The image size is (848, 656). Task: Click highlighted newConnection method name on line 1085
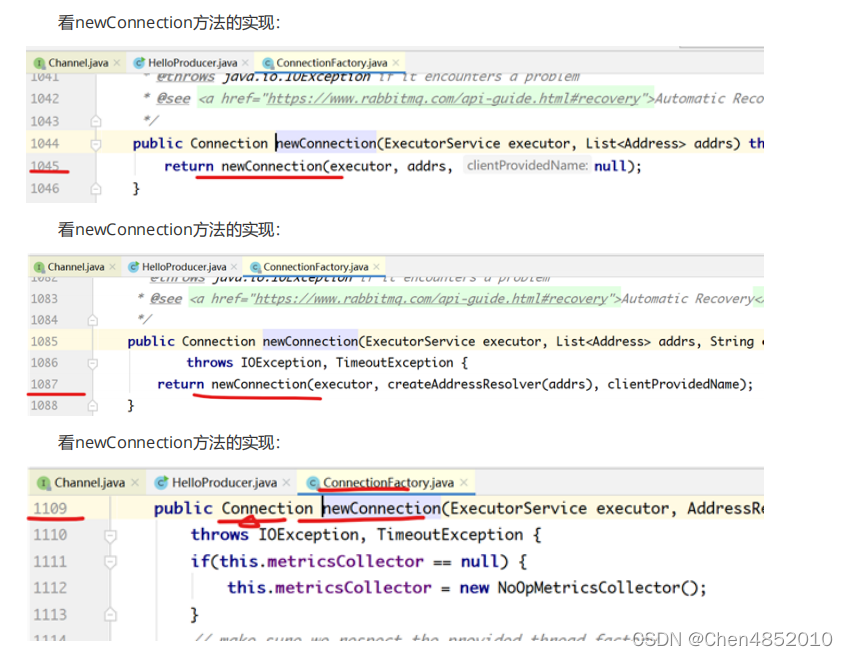pyautogui.click(x=310, y=341)
